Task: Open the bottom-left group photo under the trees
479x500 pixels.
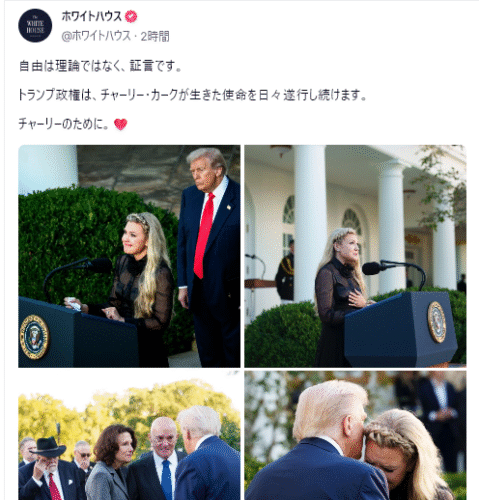Action: (129, 435)
